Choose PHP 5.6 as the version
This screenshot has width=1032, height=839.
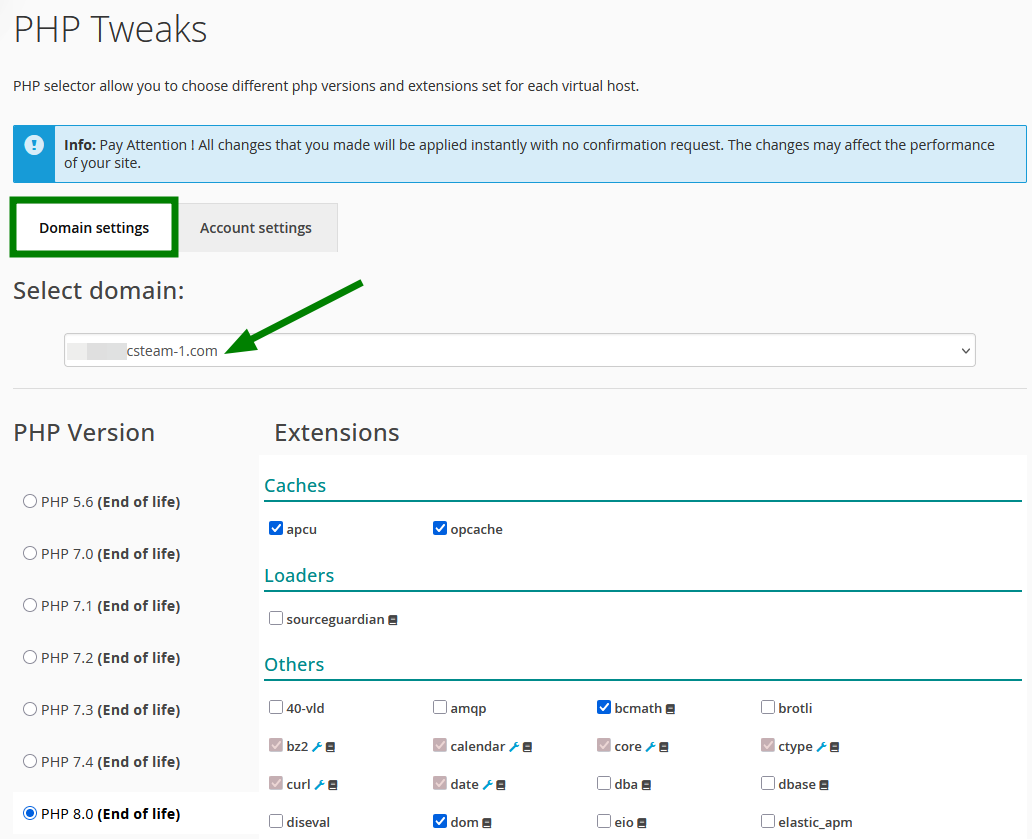pyautogui.click(x=30, y=501)
